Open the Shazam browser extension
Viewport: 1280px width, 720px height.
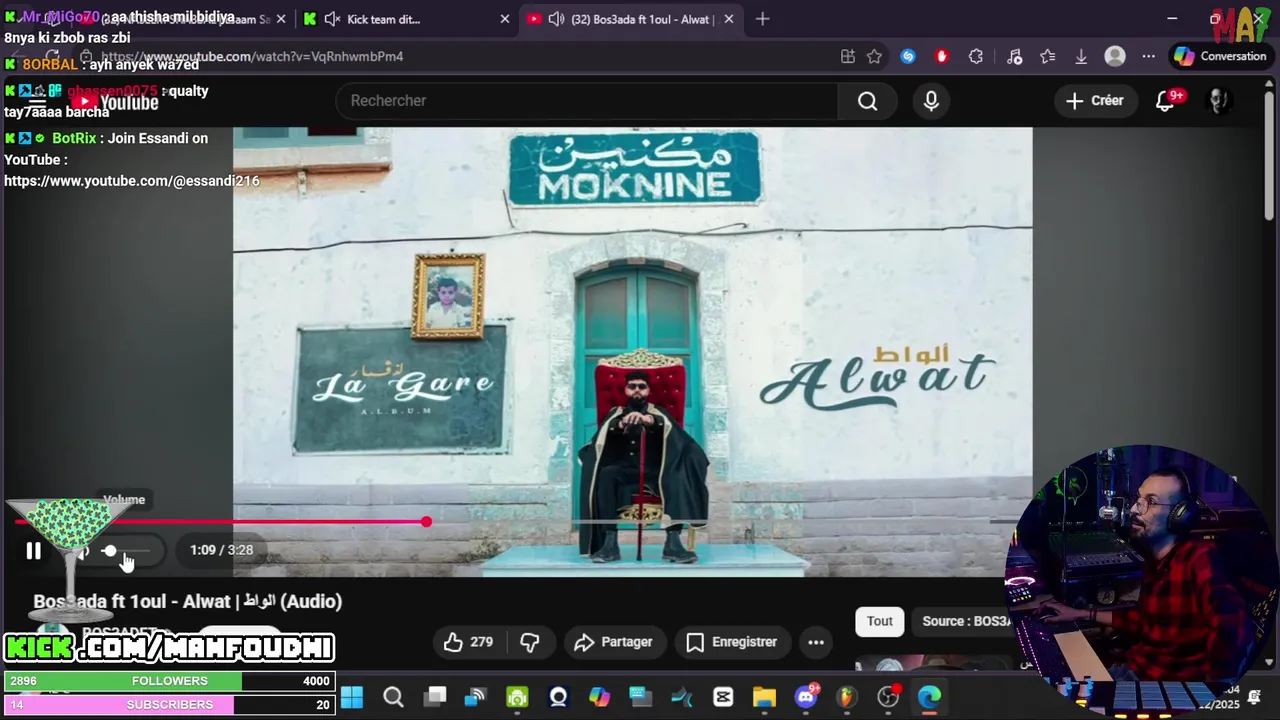point(908,57)
